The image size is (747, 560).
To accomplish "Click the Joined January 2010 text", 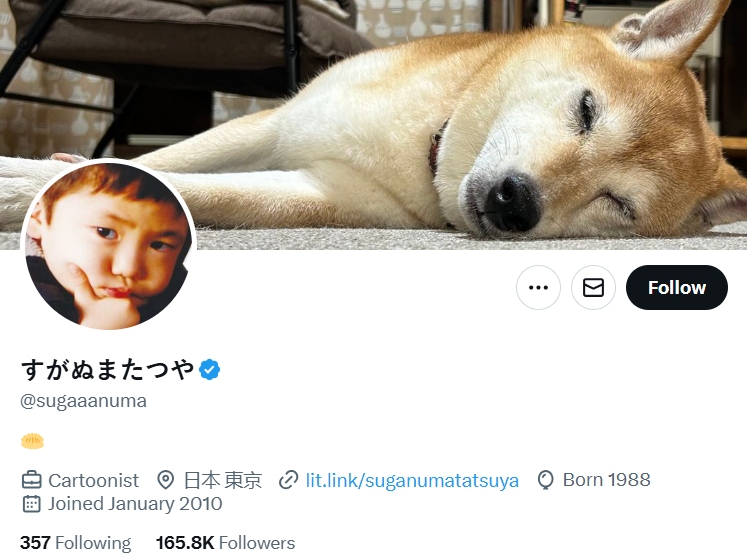I will 135,504.
